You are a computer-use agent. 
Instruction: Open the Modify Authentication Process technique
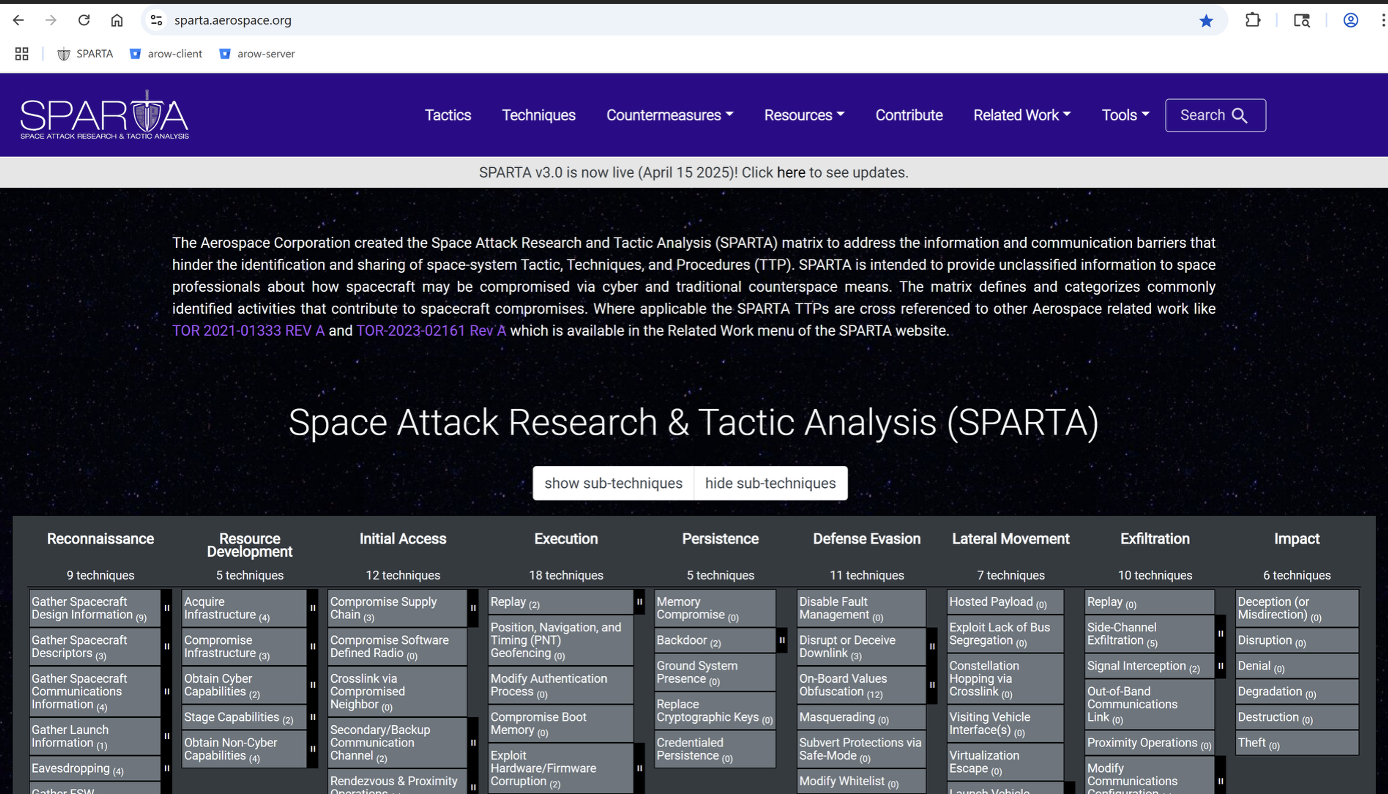tap(560, 685)
